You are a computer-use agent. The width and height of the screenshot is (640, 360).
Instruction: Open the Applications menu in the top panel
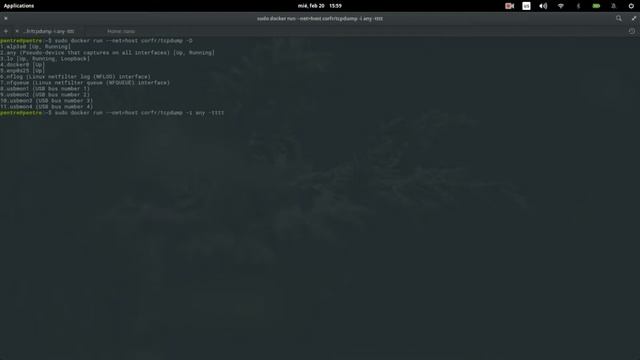[x=19, y=6]
